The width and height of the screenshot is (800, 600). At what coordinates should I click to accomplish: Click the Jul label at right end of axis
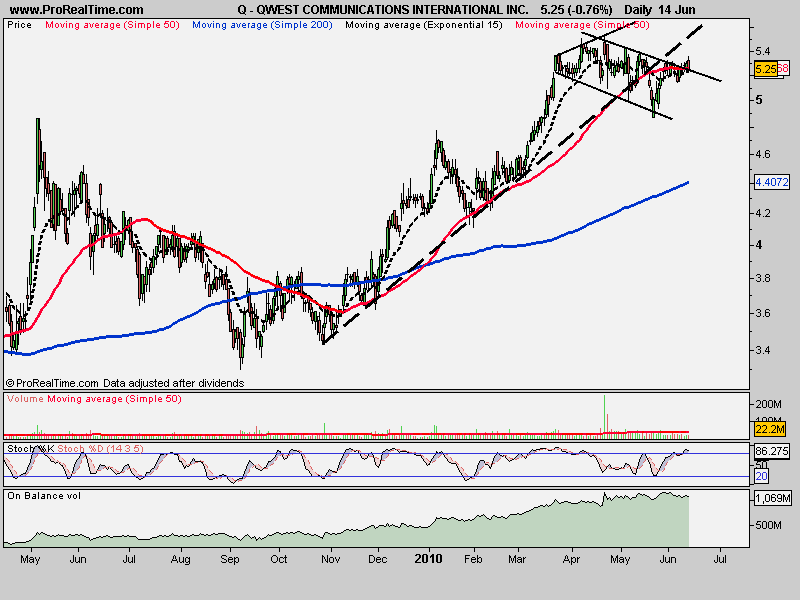pyautogui.click(x=720, y=559)
